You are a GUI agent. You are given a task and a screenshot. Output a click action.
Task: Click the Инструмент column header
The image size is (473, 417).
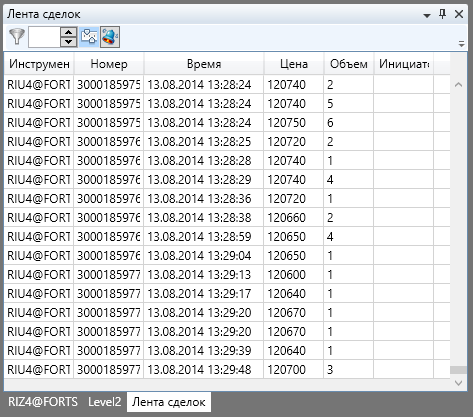(x=39, y=64)
